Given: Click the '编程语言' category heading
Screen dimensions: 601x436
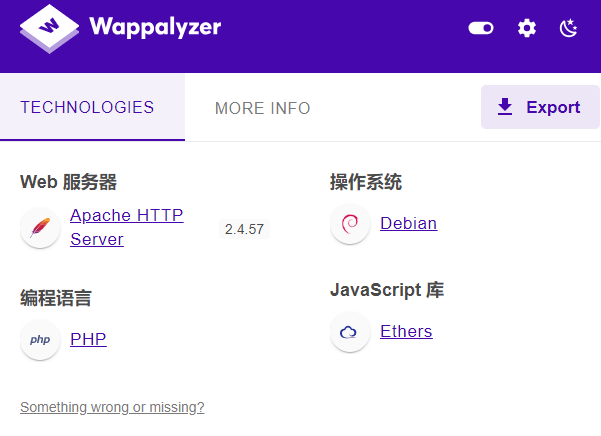Looking at the screenshot, I should (56, 298).
